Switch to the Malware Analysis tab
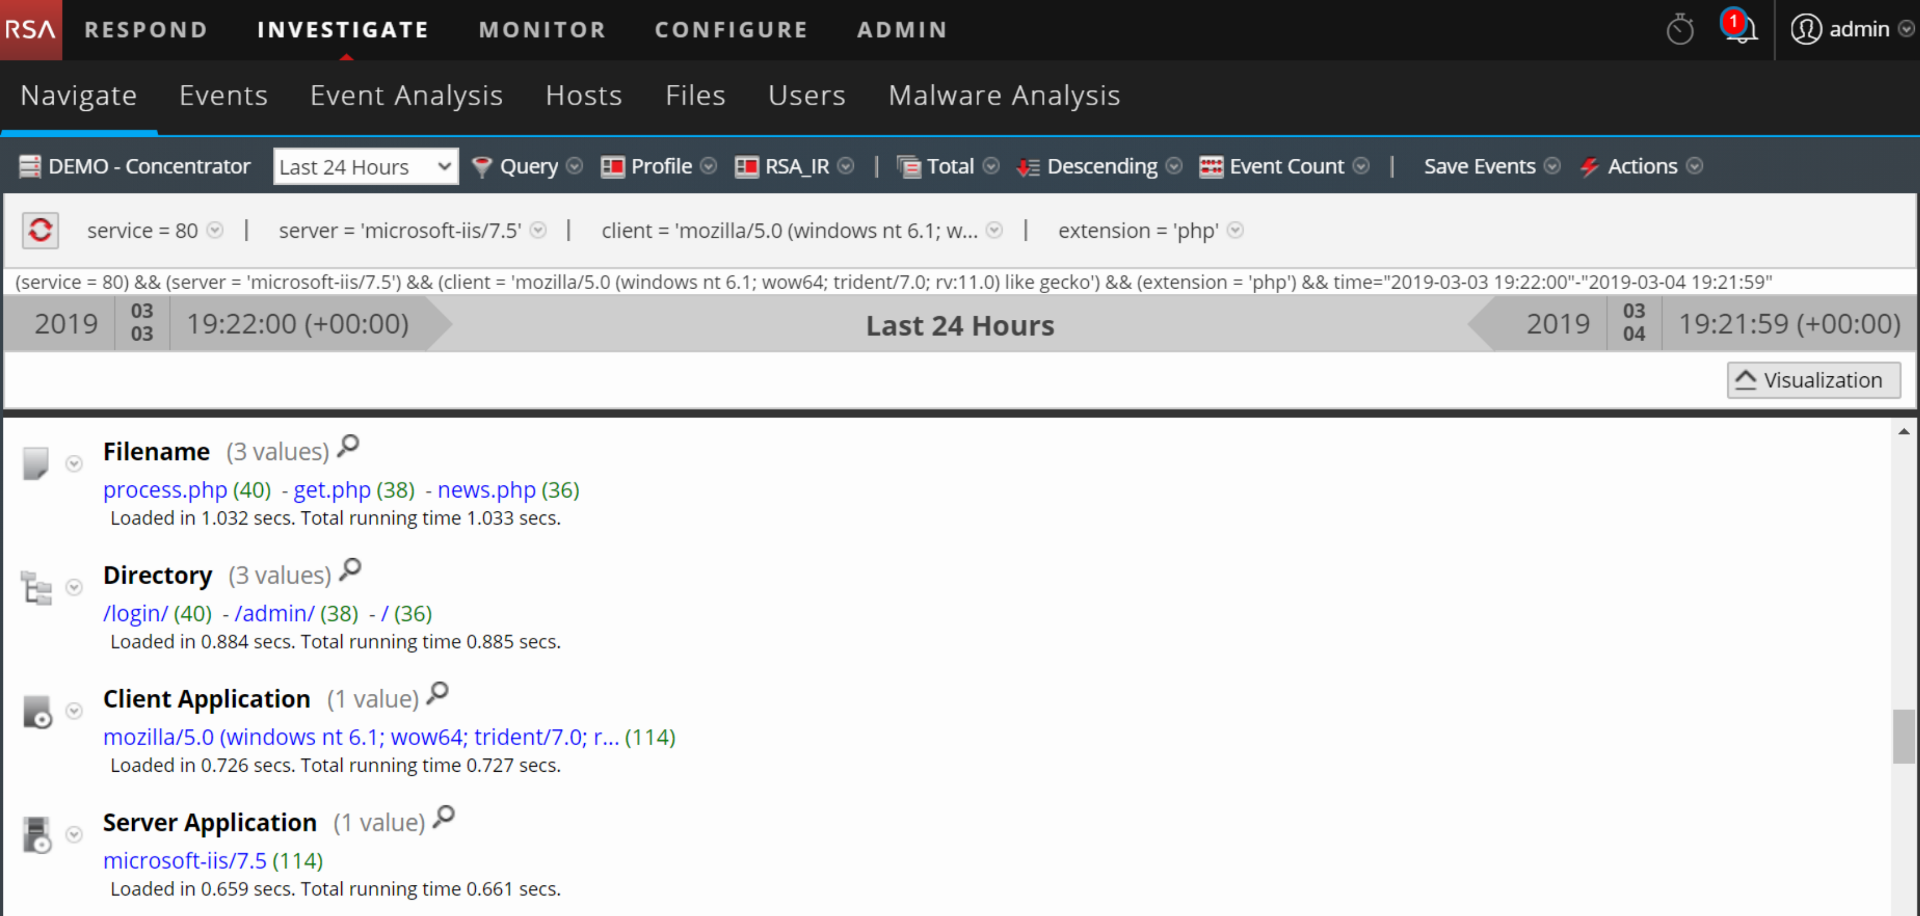1920x916 pixels. [1004, 95]
